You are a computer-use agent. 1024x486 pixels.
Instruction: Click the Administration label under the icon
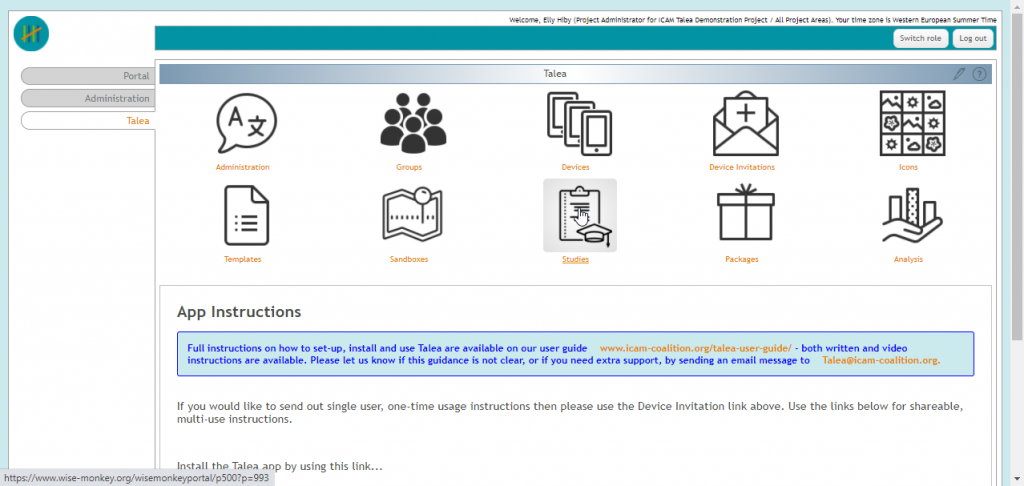pos(242,167)
